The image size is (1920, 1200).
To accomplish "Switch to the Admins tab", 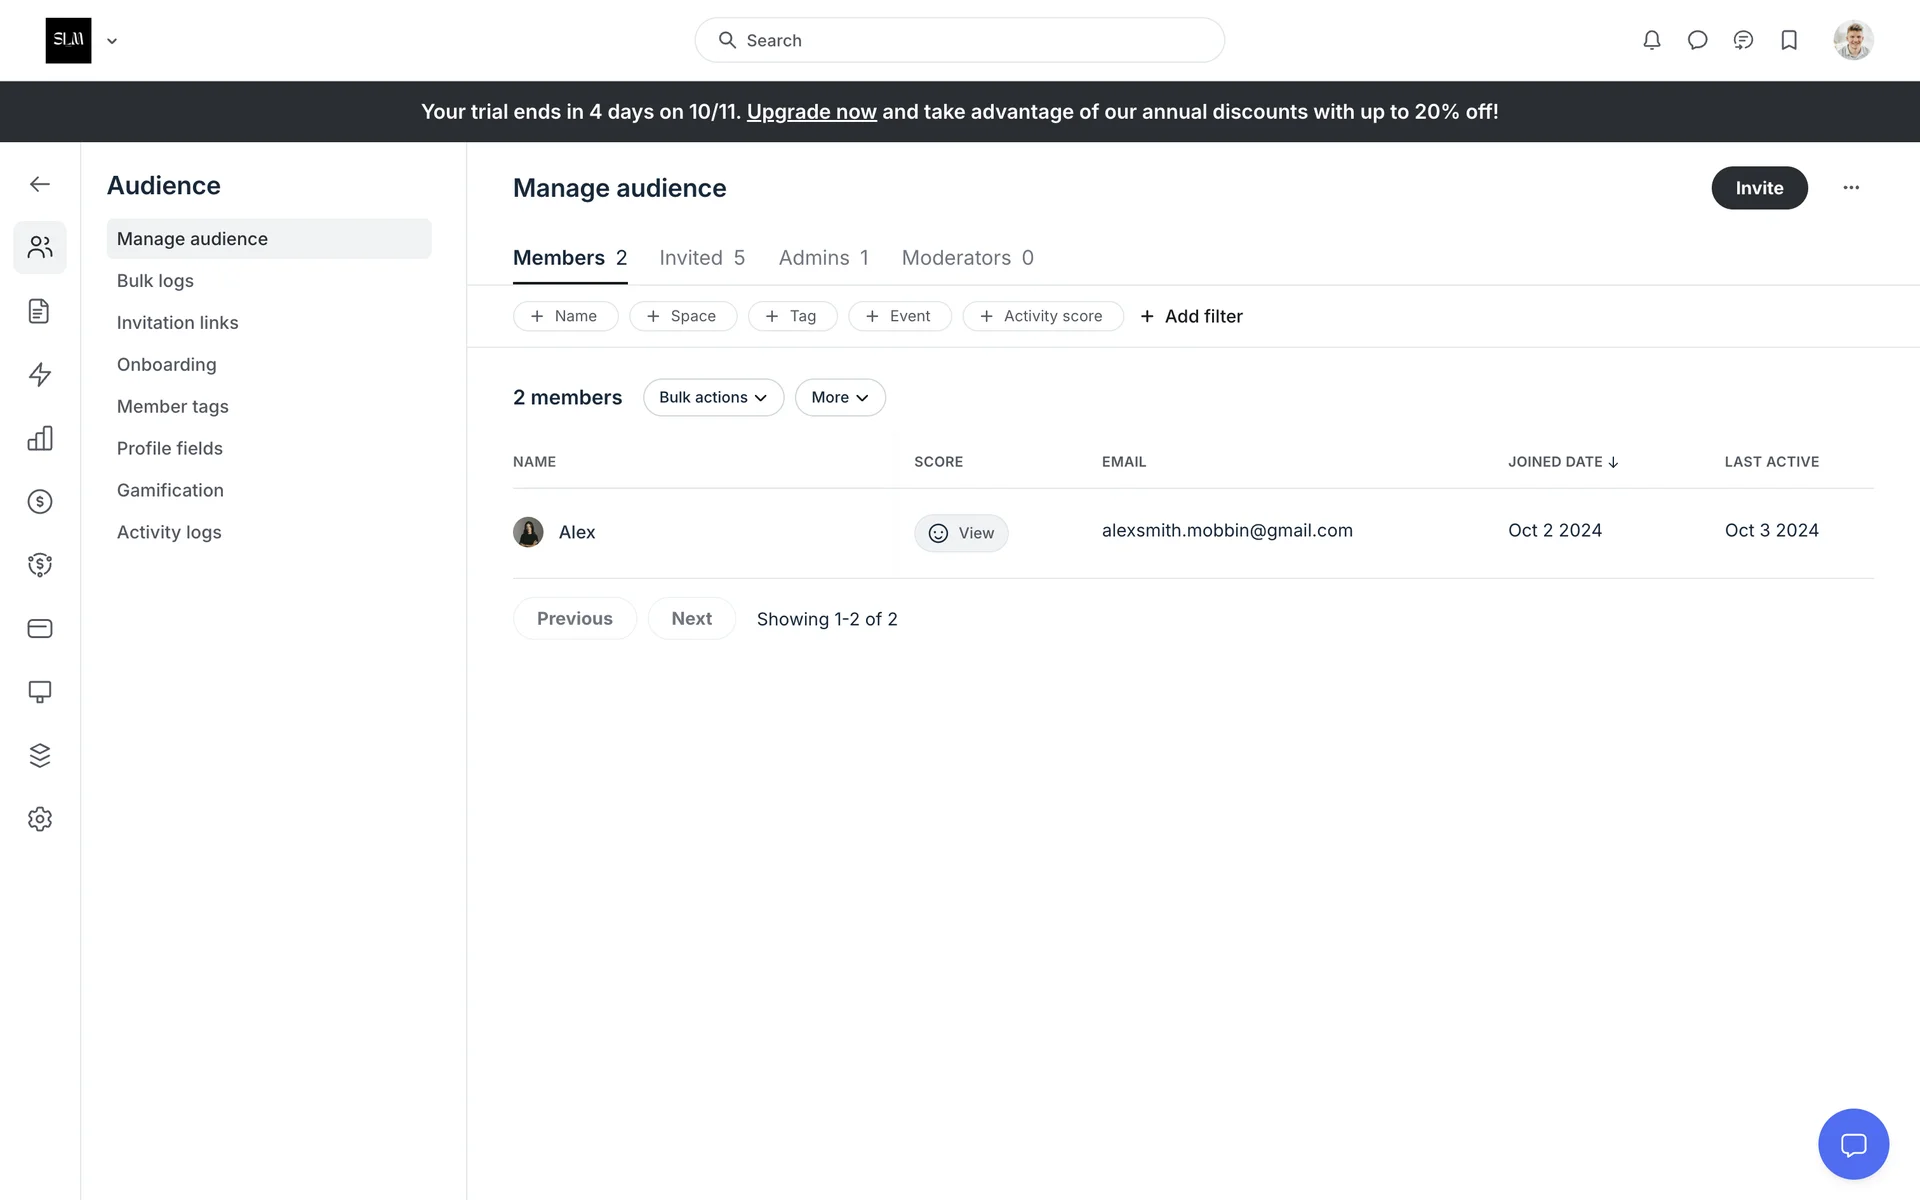I will (x=823, y=258).
